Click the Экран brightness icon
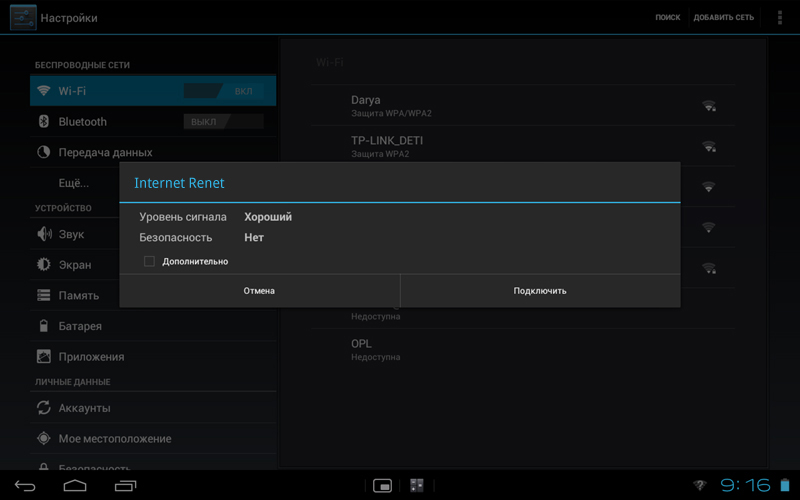 coord(44,264)
